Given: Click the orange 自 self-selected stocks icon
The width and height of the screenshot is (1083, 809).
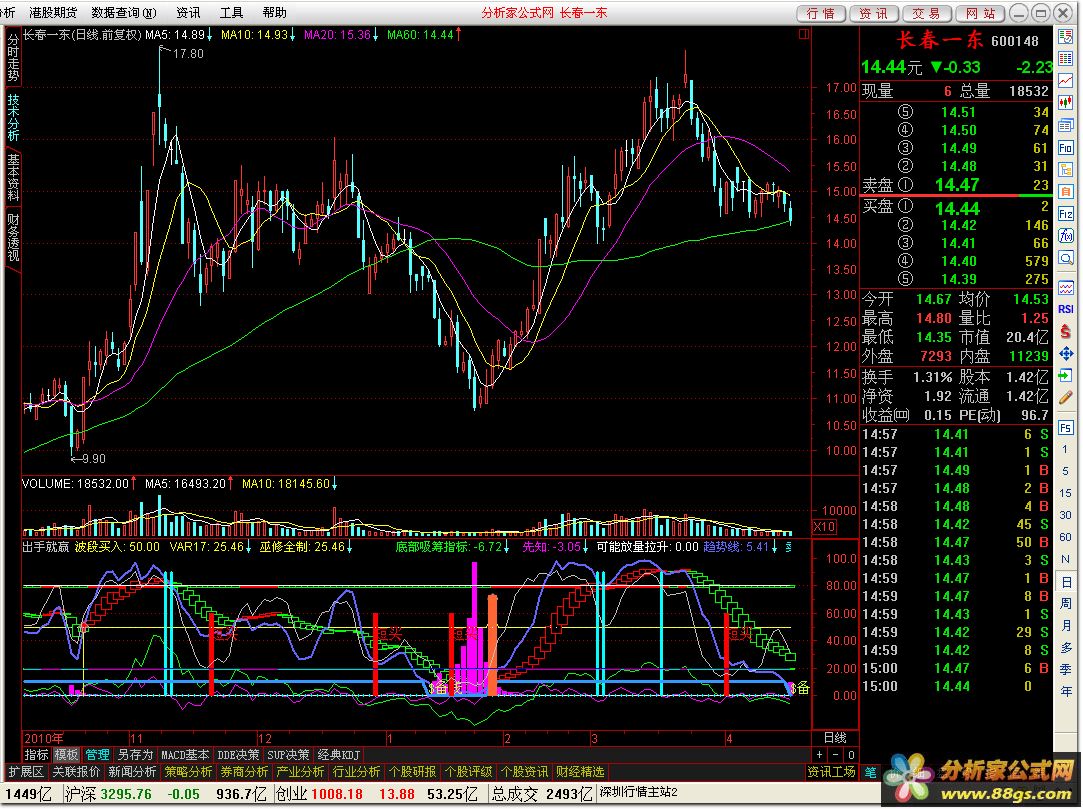Looking at the screenshot, I should [1066, 191].
